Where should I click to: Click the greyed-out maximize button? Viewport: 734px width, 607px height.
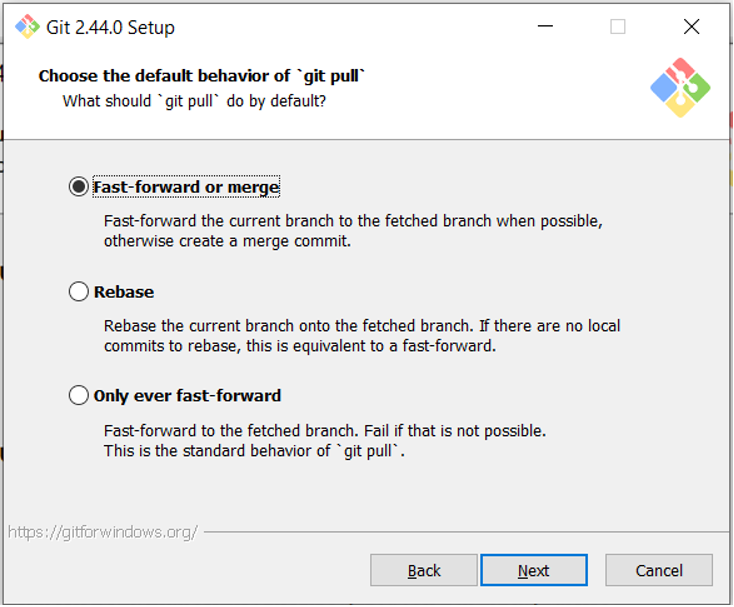coord(618,27)
